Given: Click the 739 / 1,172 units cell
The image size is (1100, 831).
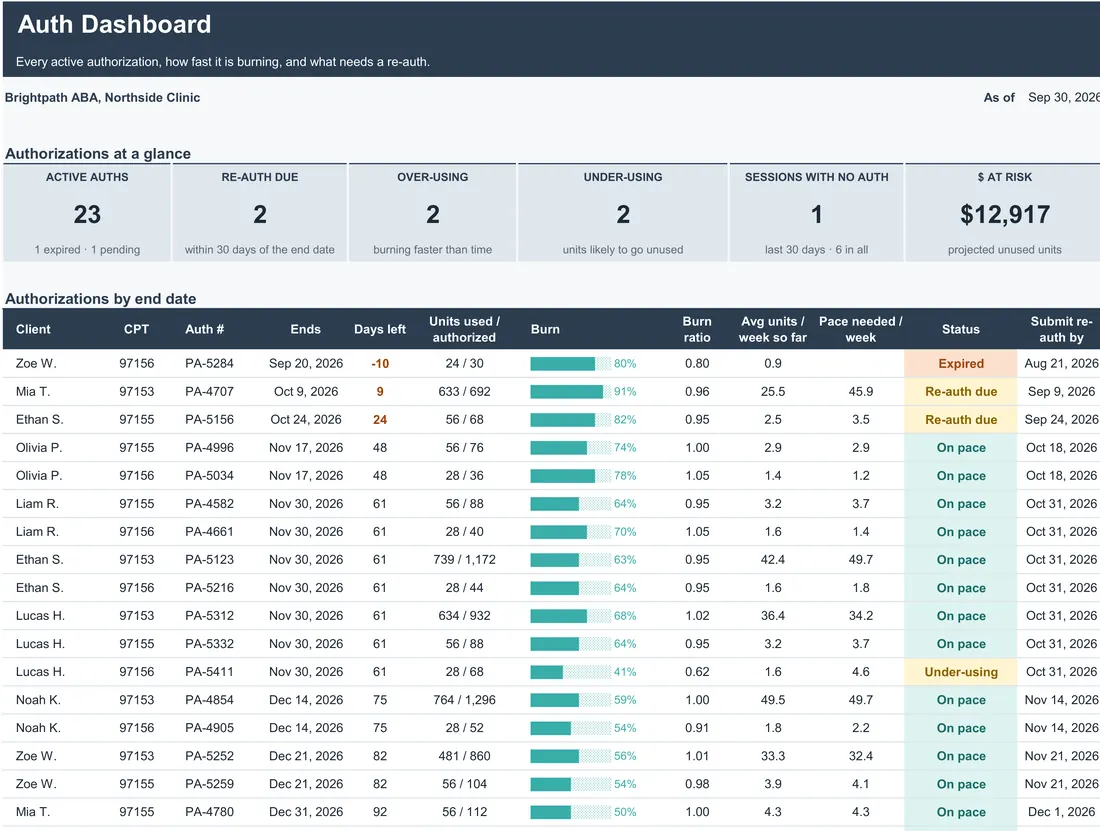Looking at the screenshot, I should pyautogui.click(x=464, y=560).
